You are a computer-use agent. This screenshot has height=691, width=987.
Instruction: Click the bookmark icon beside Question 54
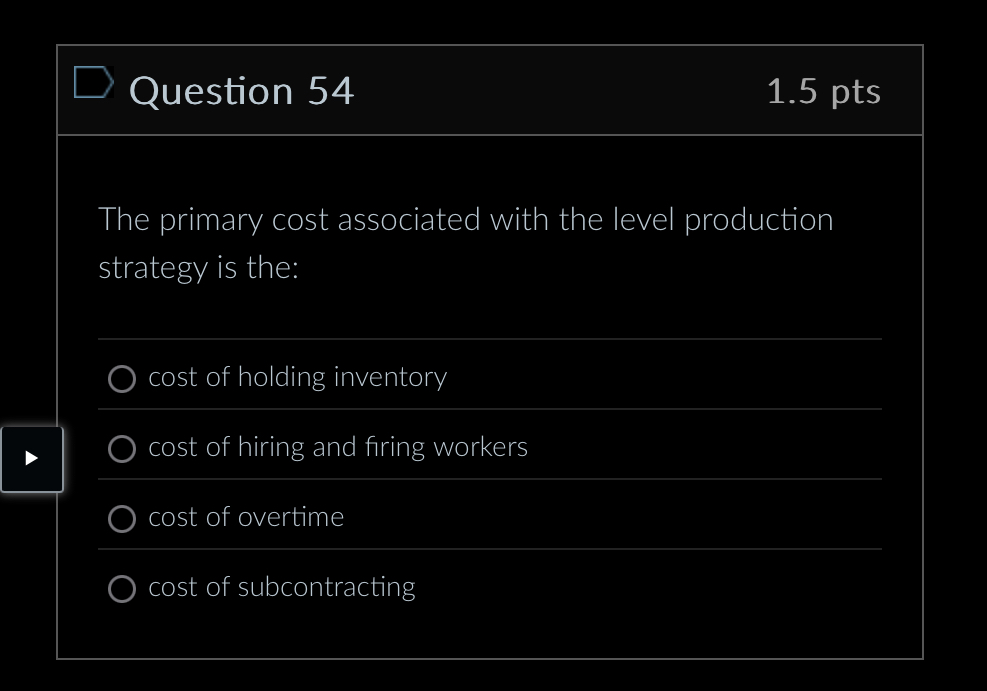click(x=93, y=82)
